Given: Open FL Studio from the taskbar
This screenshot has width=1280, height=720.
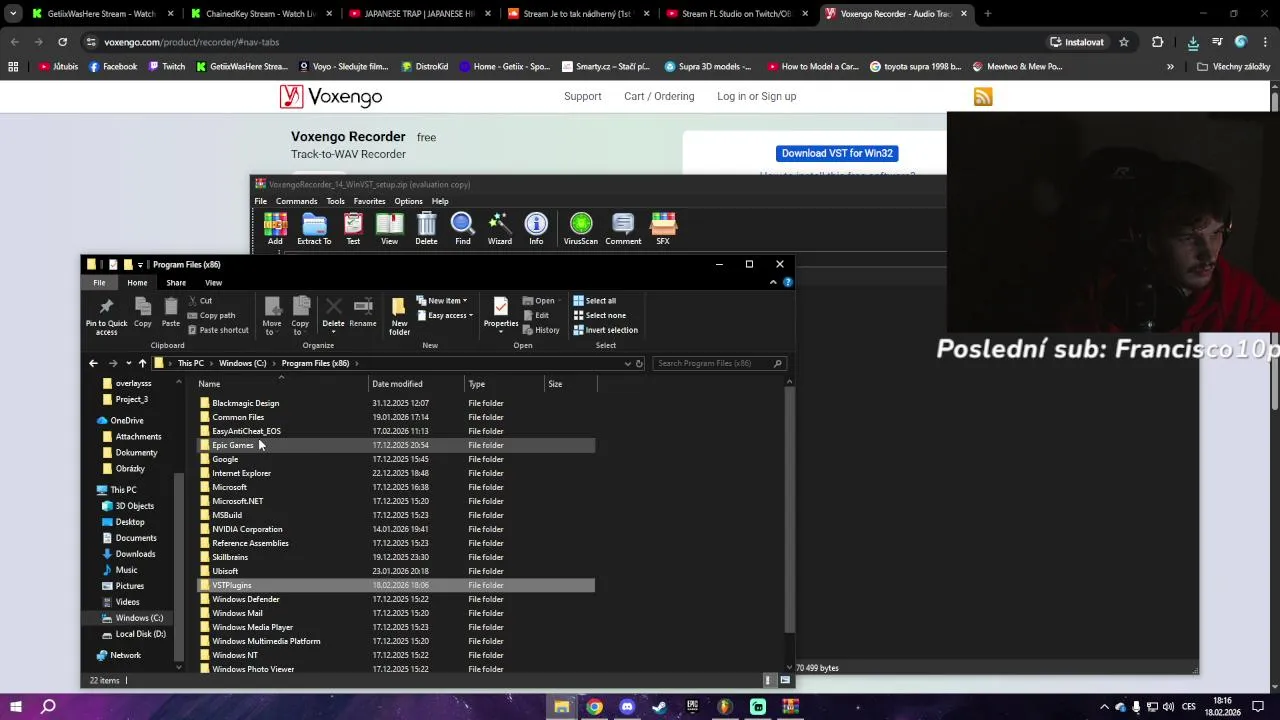Looking at the screenshot, I should point(724,707).
